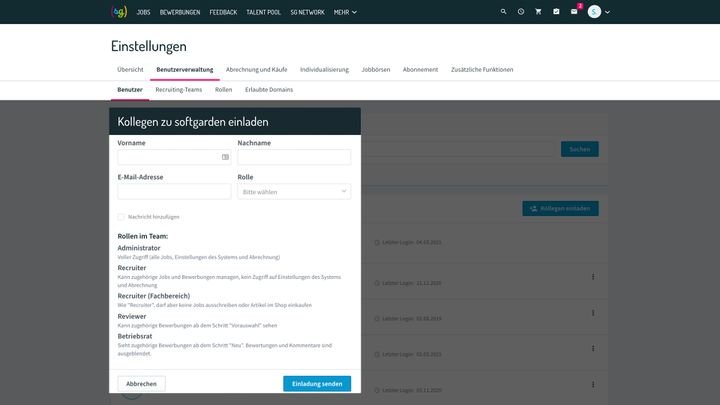
Task: Tick the Nachricht hinzufügen checkbox
Action: pos(121,217)
